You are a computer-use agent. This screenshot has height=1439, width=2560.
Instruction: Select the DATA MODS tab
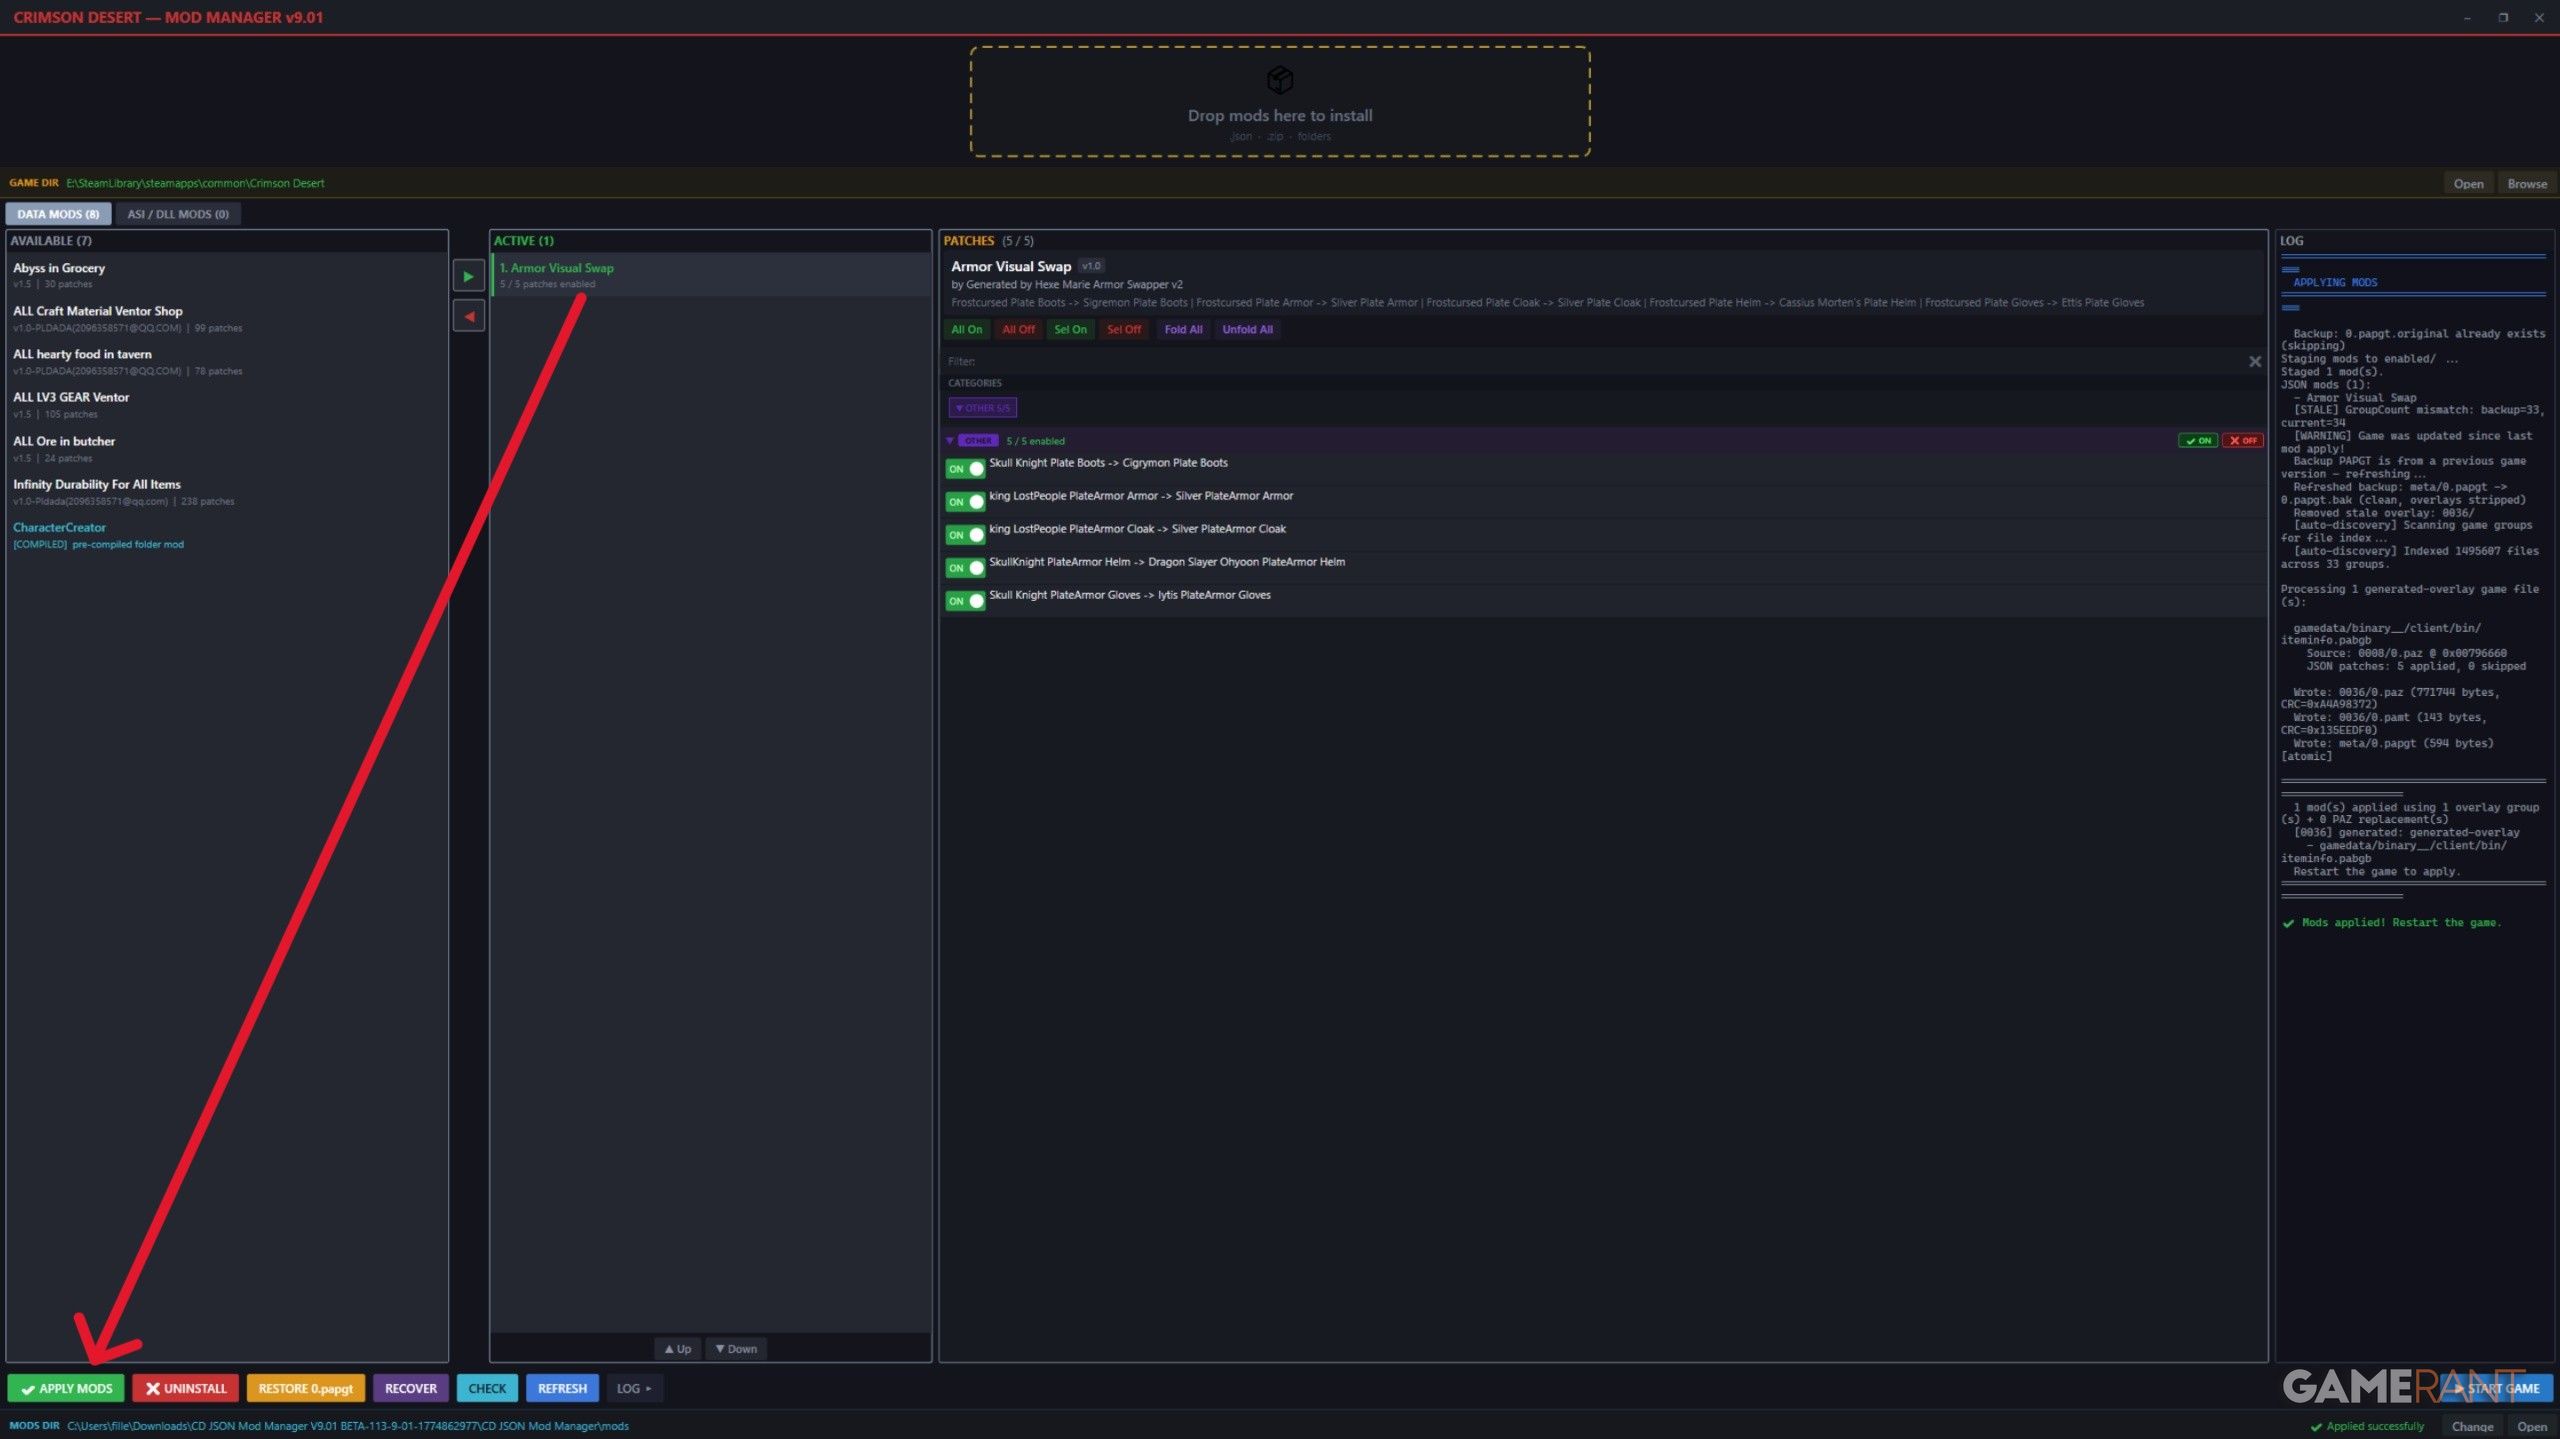pyautogui.click(x=58, y=214)
